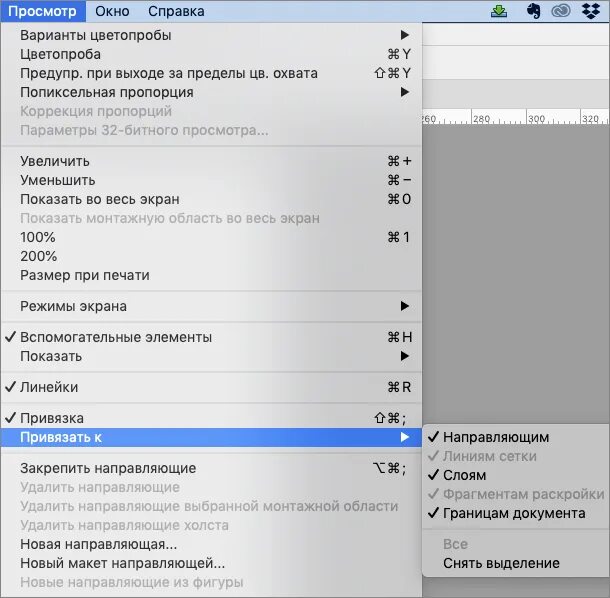Open the Dropbox menu bar icon
610x598 pixels.
pos(591,11)
